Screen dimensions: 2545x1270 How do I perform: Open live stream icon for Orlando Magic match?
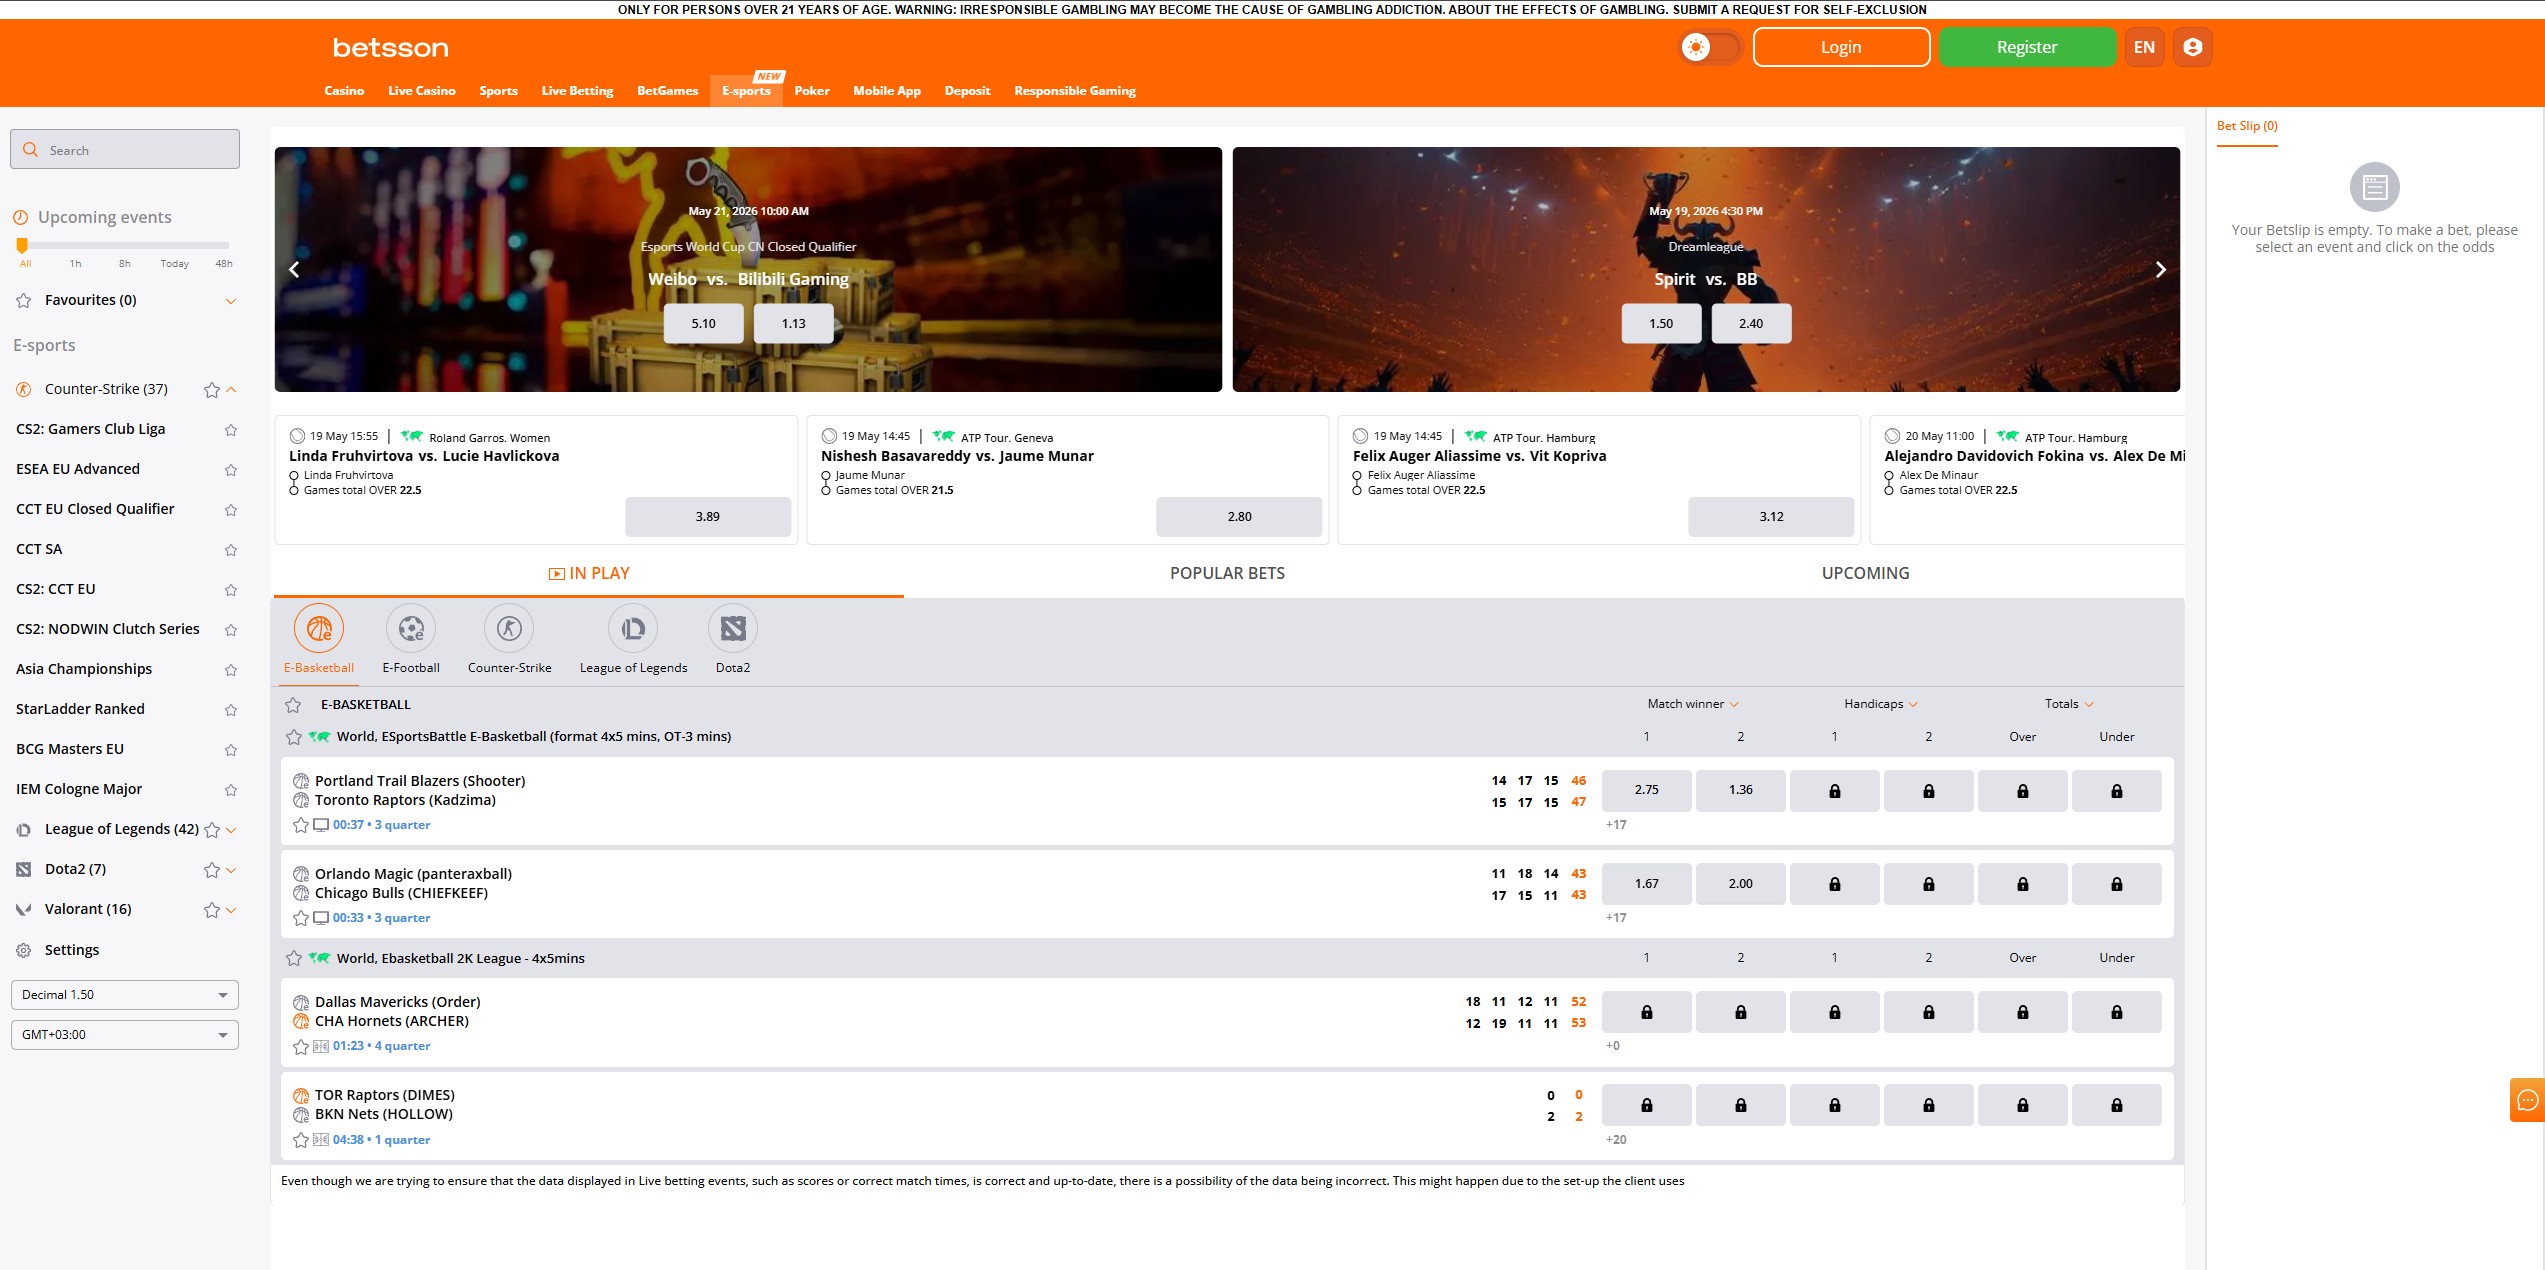(x=321, y=918)
